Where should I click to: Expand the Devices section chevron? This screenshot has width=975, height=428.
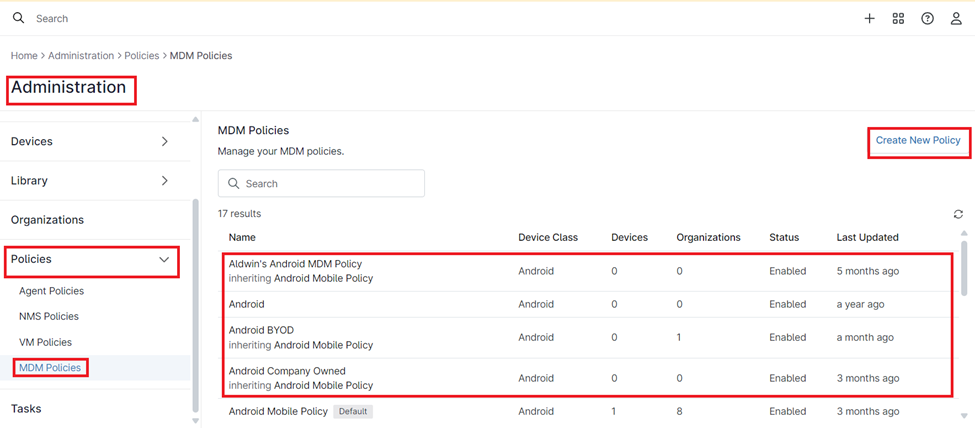(x=165, y=142)
